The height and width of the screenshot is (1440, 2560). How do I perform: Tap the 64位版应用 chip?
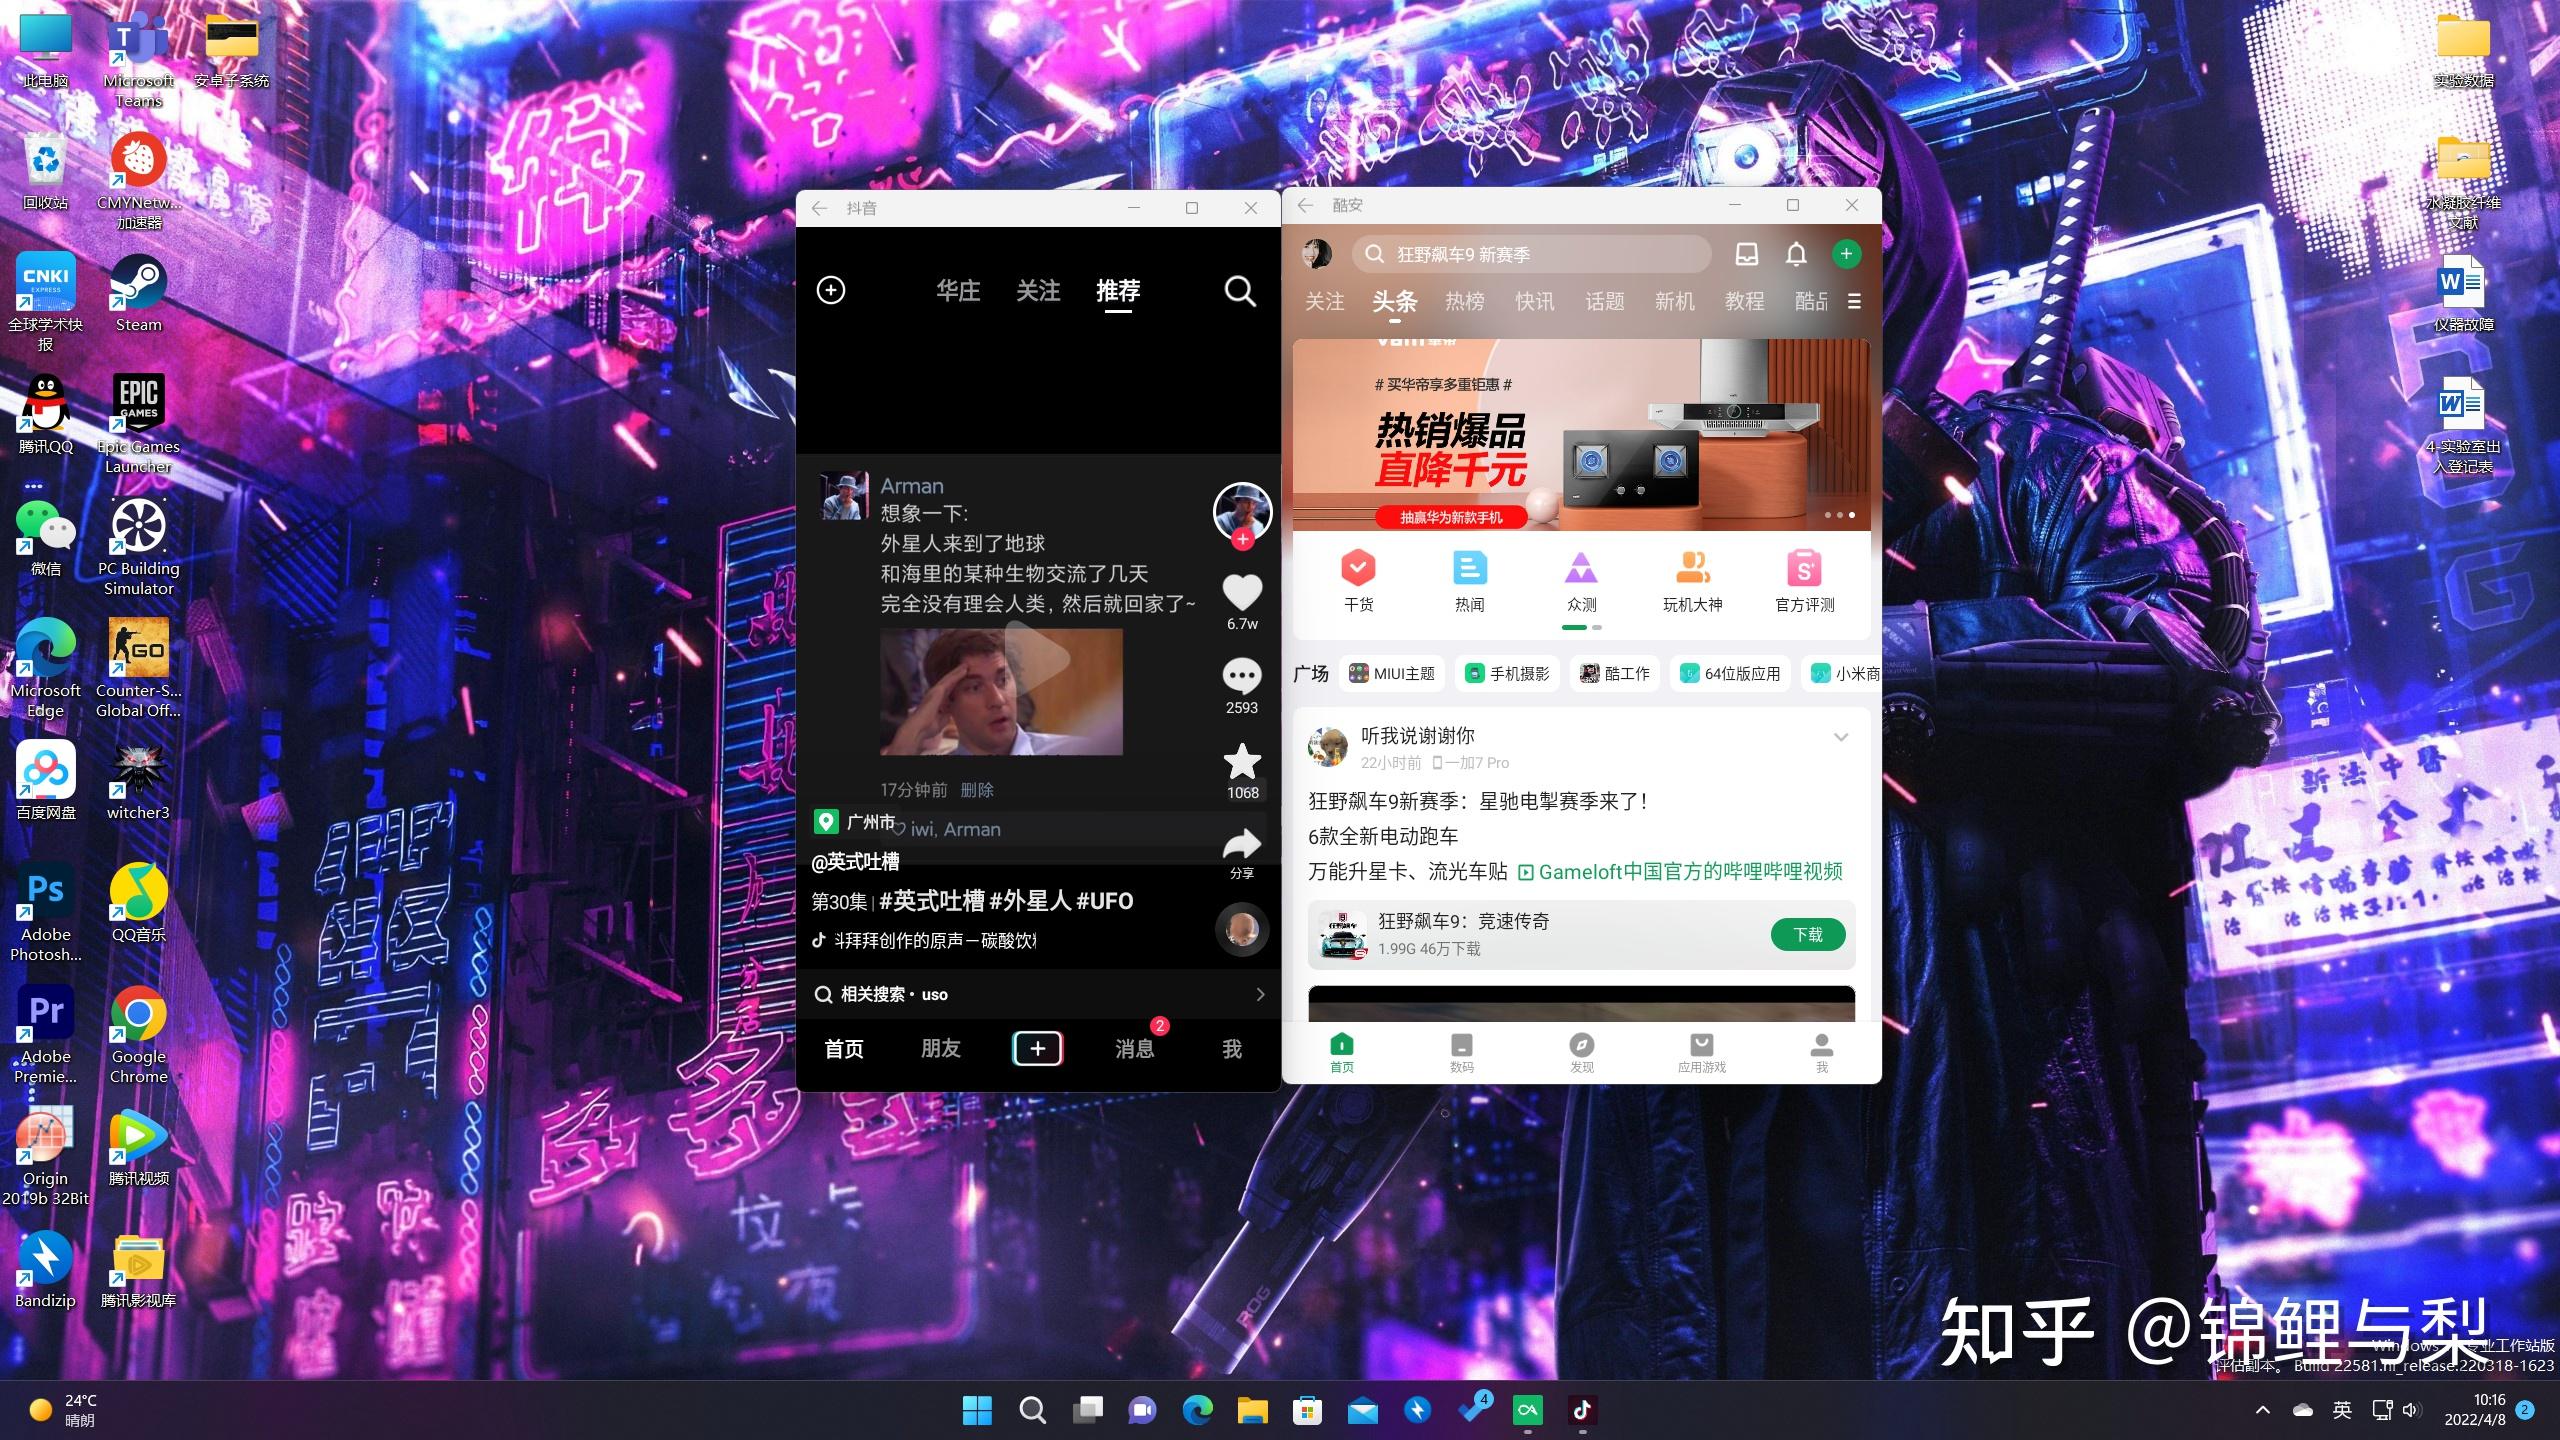pos(1730,673)
